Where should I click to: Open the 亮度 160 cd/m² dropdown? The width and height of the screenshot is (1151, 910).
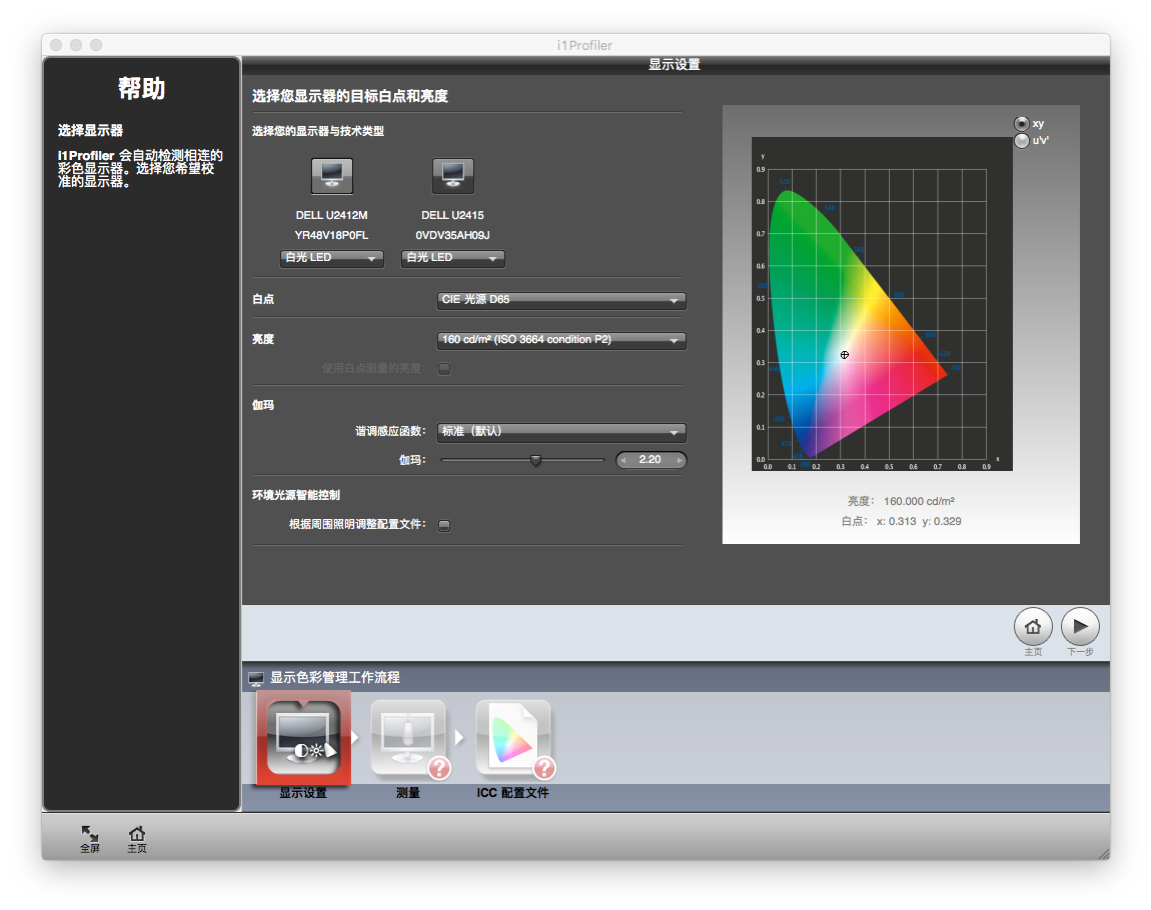click(x=560, y=339)
